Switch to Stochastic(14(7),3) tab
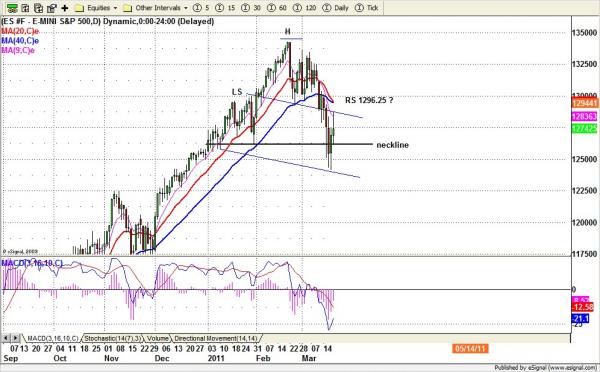 [x=112, y=338]
